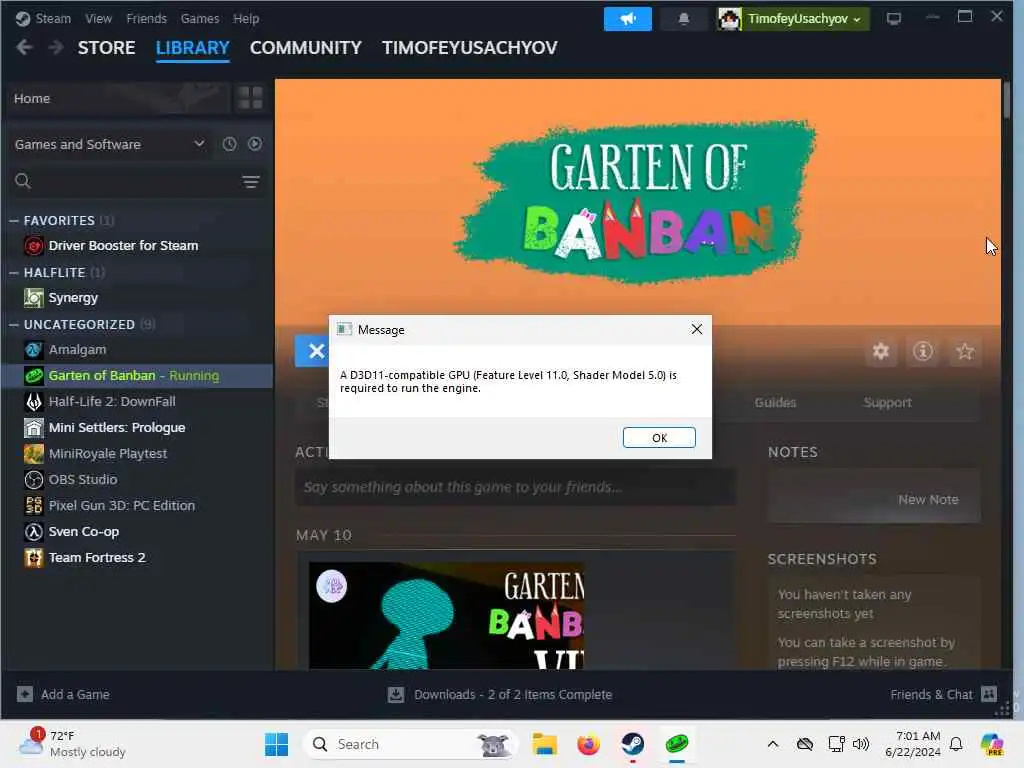The height and width of the screenshot is (768, 1024).
Task: Click the Add a Game plus icon
Action: 25,694
